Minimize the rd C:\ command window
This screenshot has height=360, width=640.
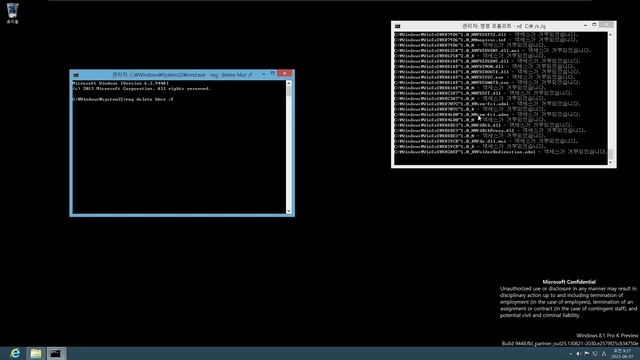(x=585, y=25)
